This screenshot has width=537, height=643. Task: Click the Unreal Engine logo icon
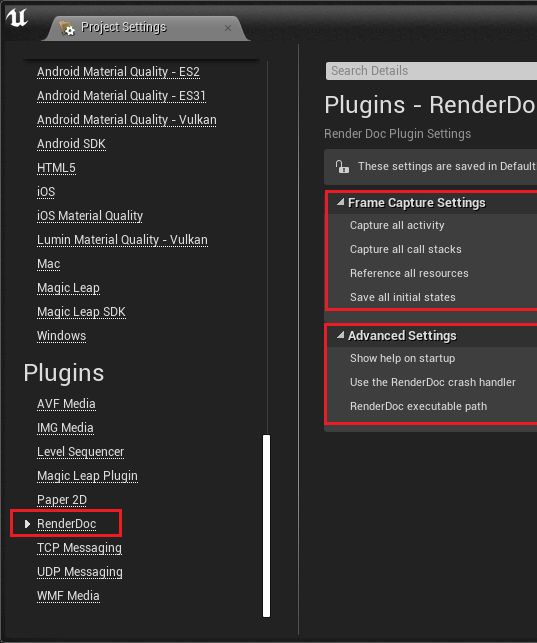pos(17,18)
